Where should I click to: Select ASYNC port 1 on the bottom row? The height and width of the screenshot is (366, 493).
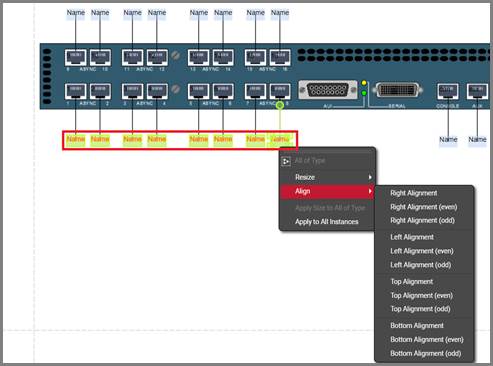pos(76,92)
